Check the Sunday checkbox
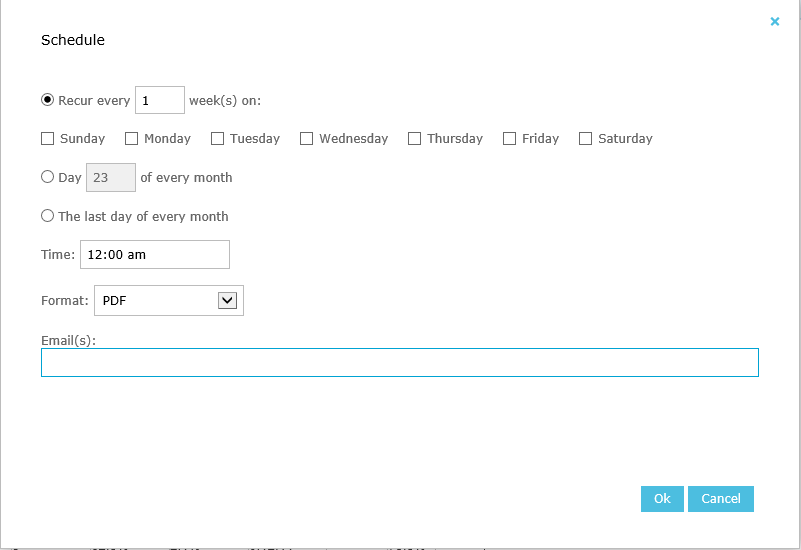Viewport: 801px width, 550px height. point(48,139)
